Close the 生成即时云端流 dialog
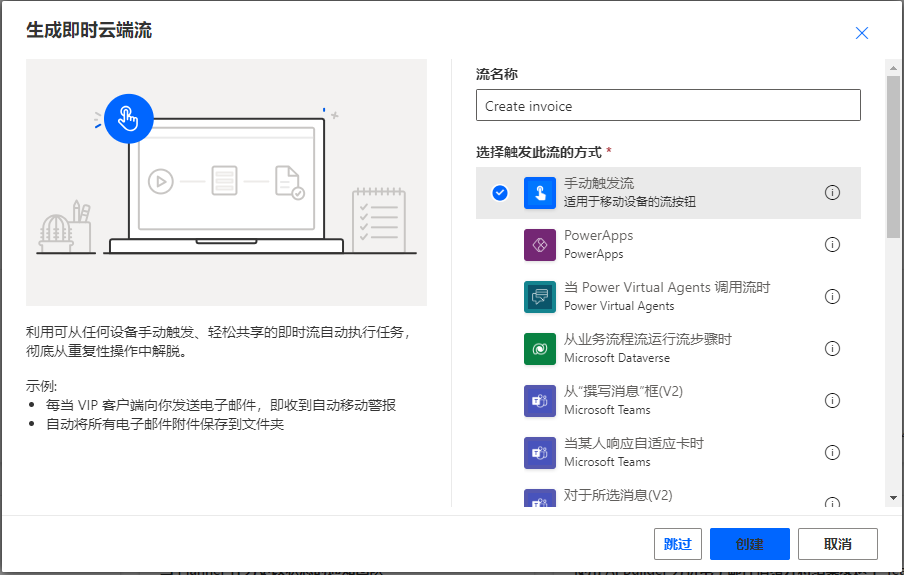The height and width of the screenshot is (575, 904). coord(861,33)
